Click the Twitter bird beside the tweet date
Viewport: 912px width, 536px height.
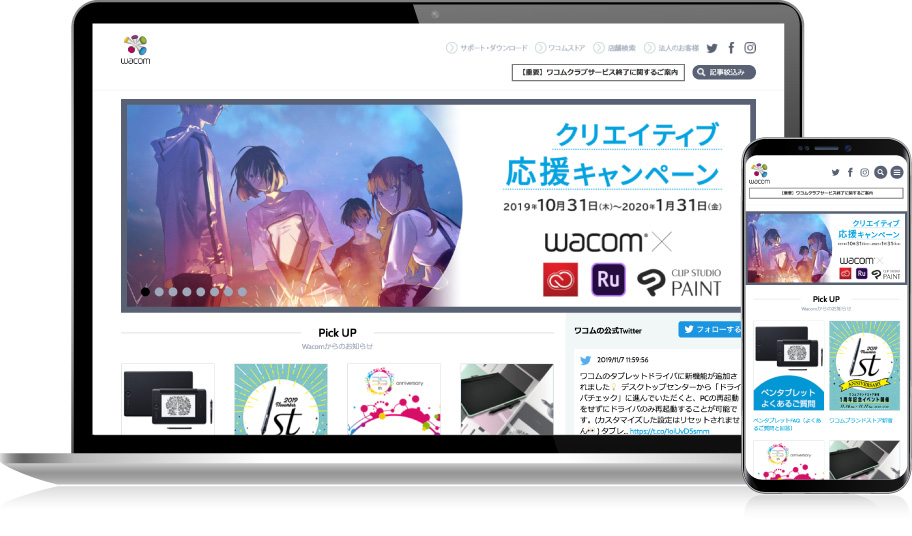[x=586, y=360]
